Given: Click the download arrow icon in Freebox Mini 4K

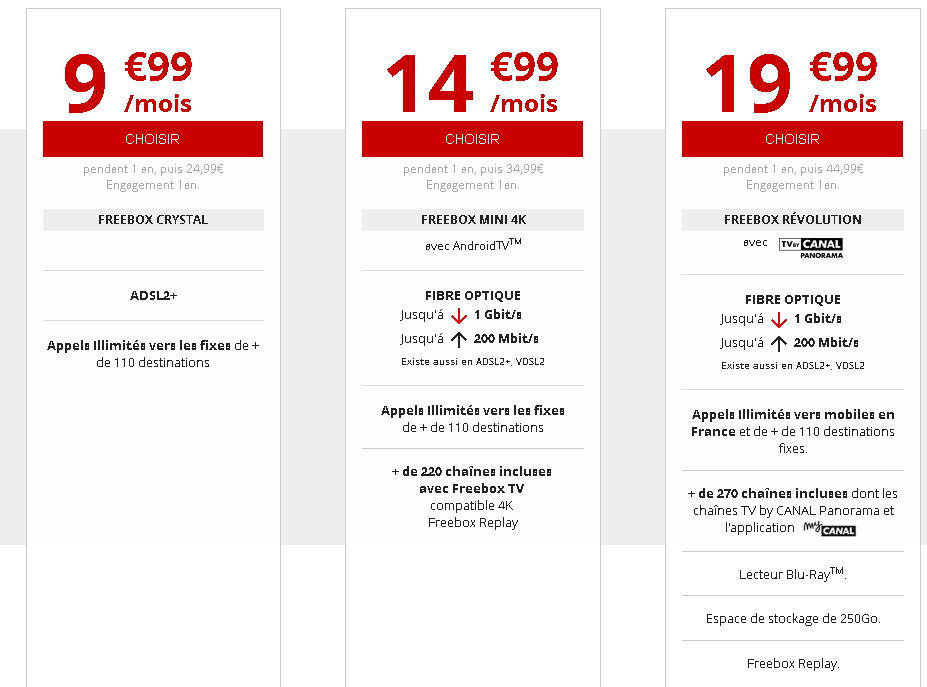Looking at the screenshot, I should pyautogui.click(x=460, y=316).
